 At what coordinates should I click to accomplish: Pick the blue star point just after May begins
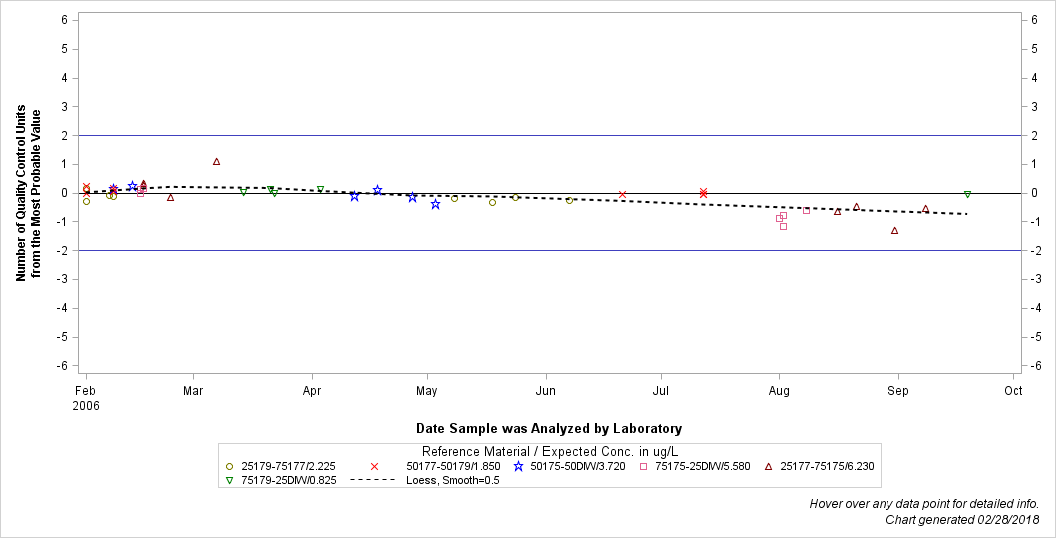pyautogui.click(x=435, y=204)
